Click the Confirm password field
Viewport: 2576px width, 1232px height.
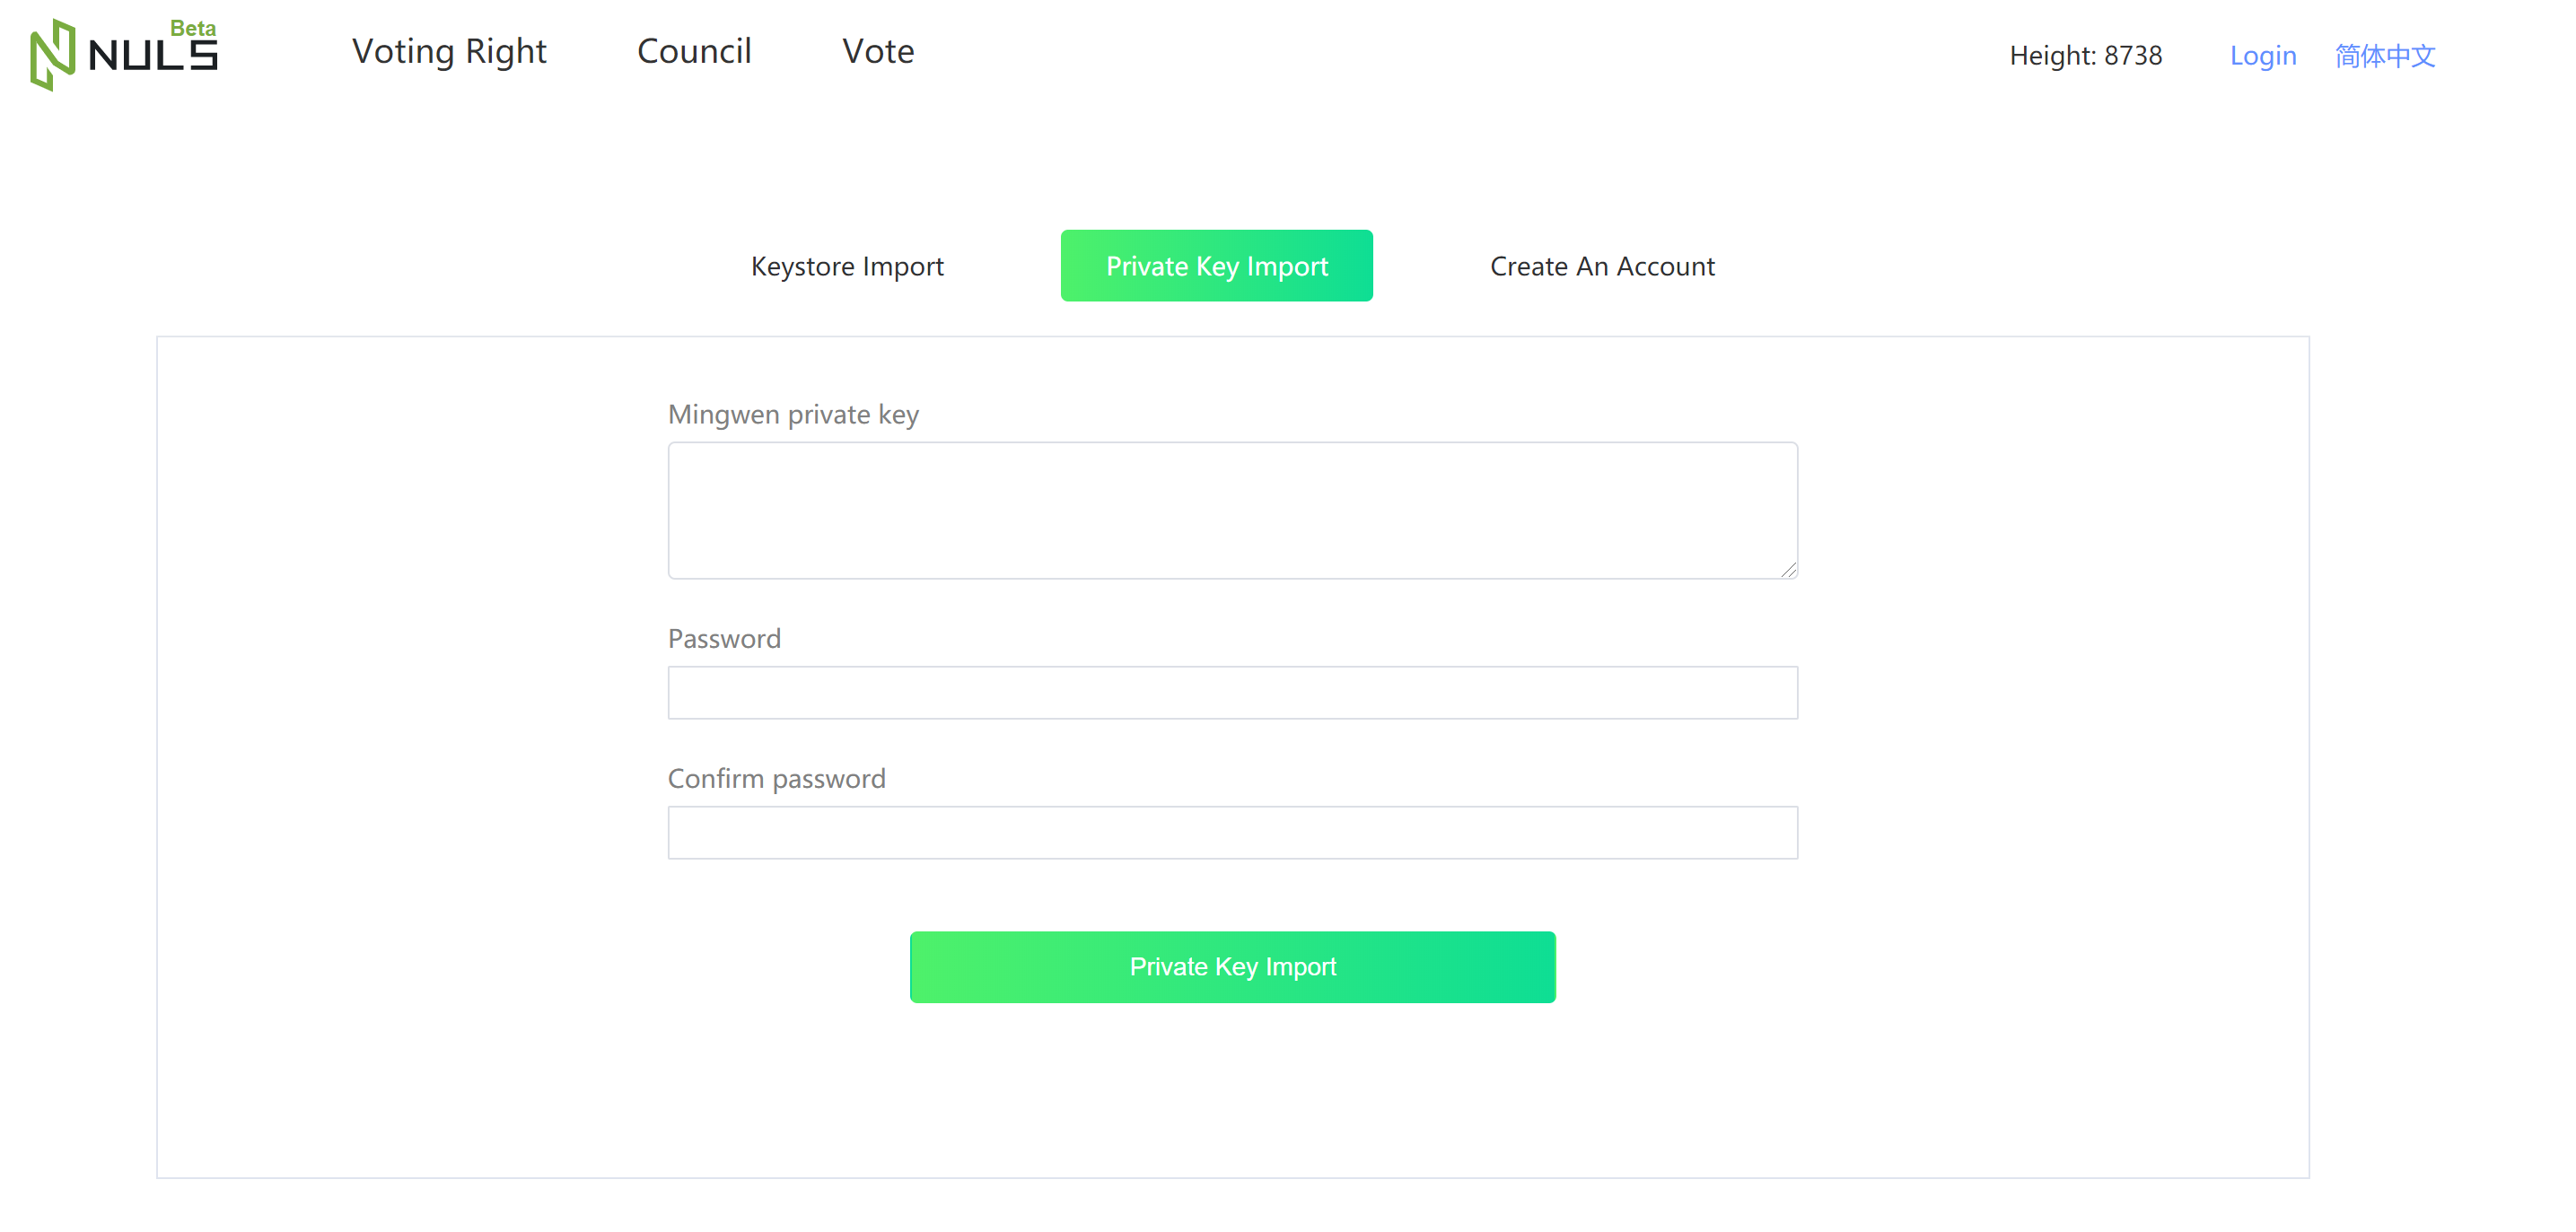1233,833
